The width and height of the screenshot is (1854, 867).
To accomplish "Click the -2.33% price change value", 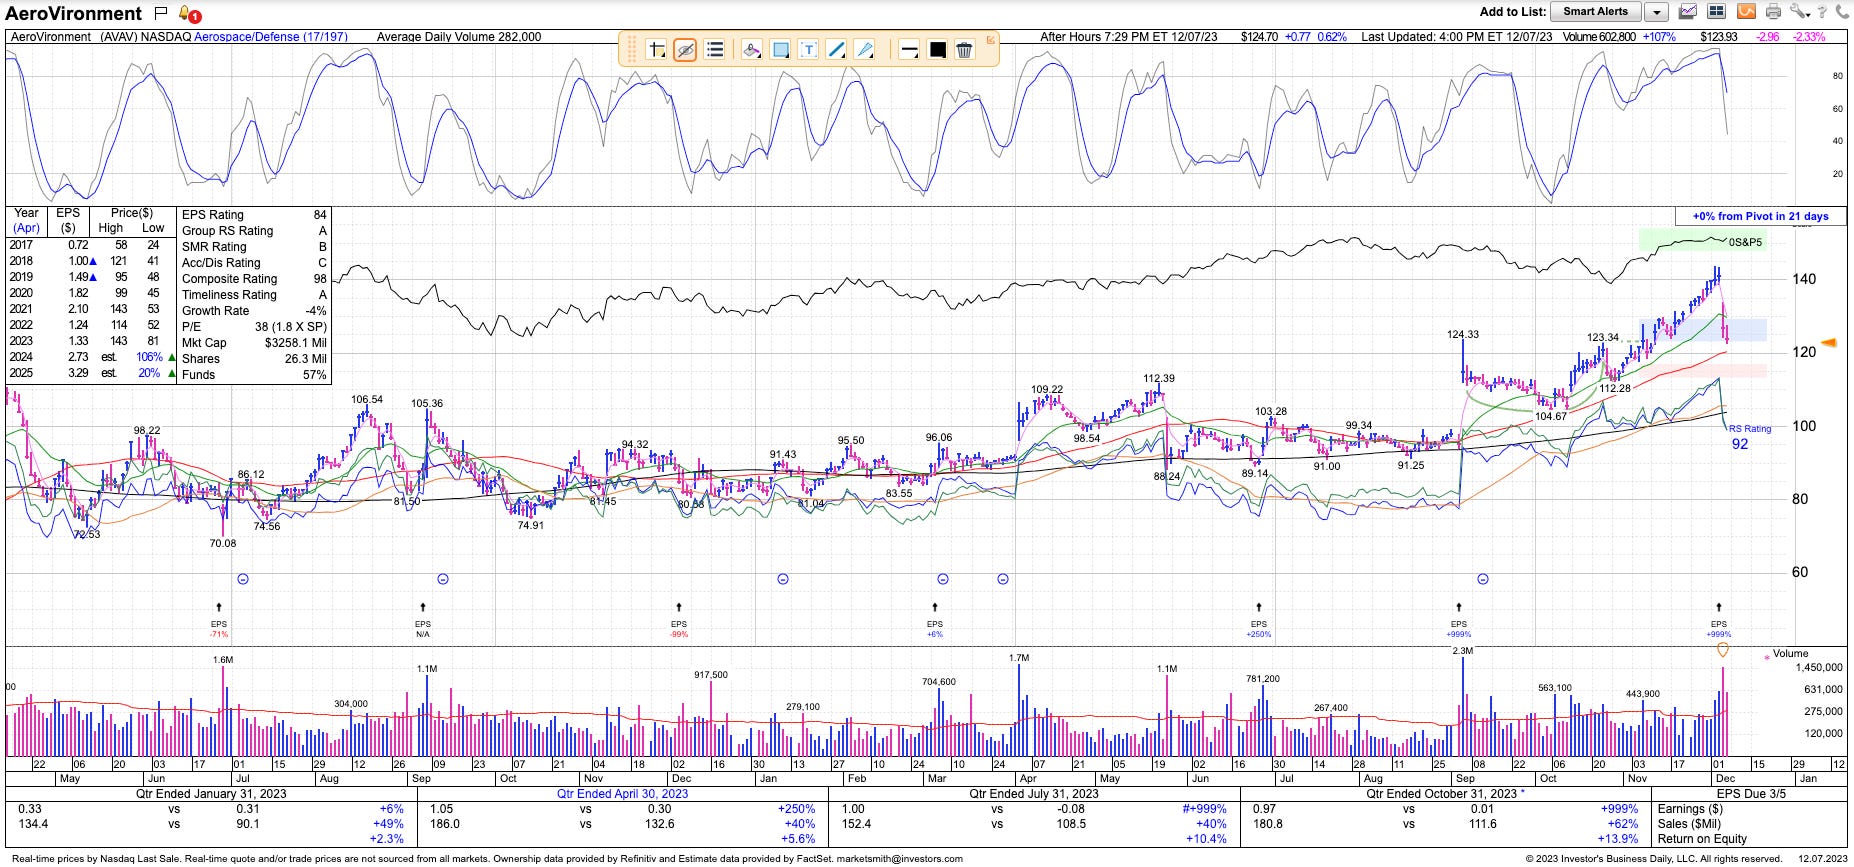I will coord(1809,37).
